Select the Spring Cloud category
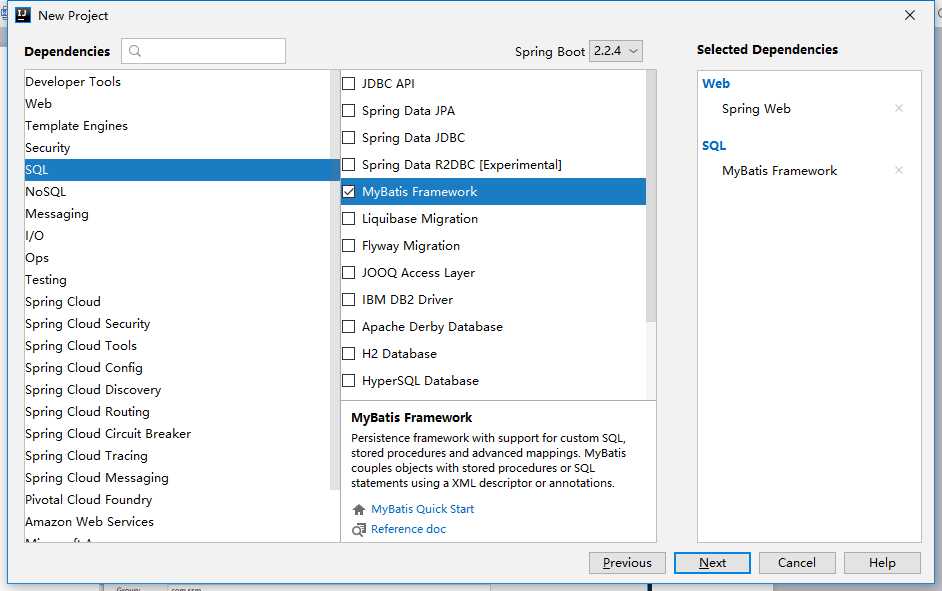 (178, 302)
